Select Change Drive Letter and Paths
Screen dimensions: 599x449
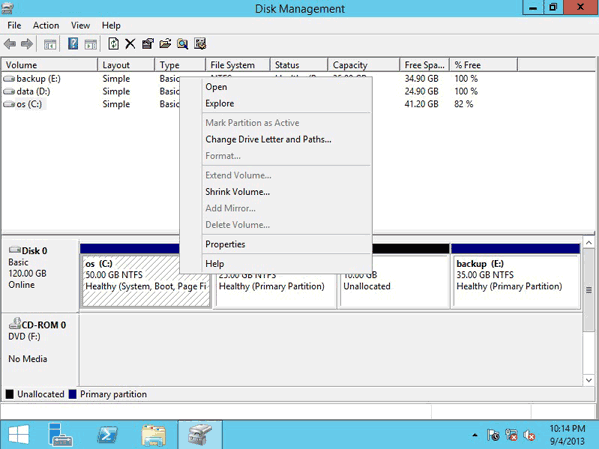[276, 139]
